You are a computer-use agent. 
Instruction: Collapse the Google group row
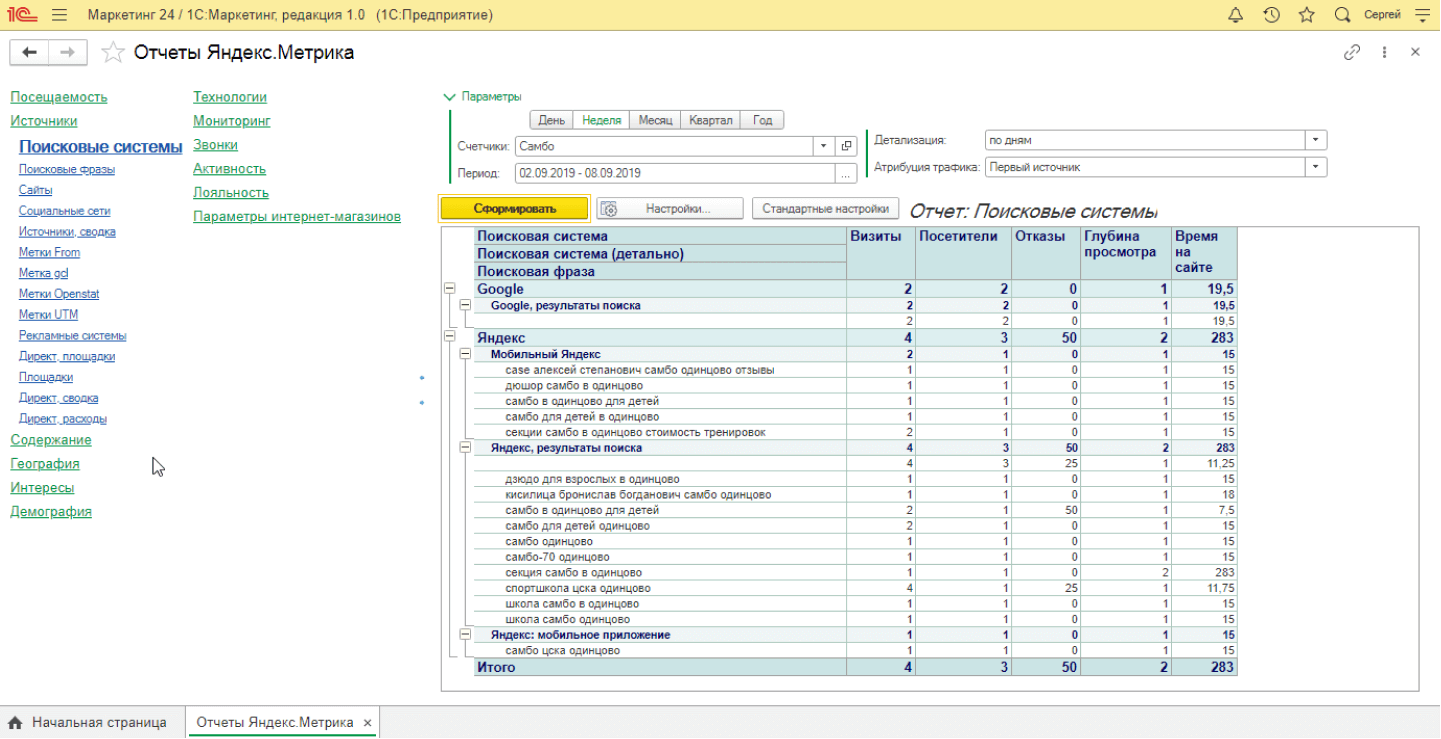[x=449, y=289]
